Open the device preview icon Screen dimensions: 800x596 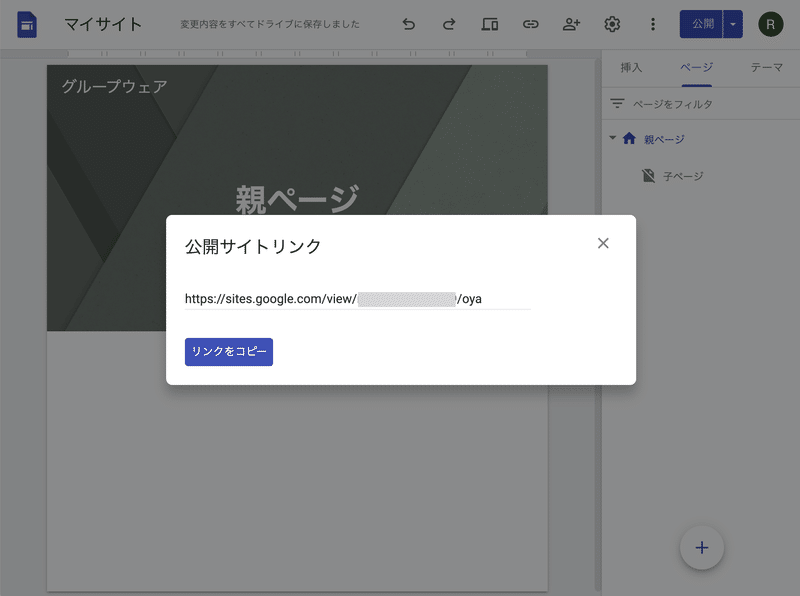point(490,24)
